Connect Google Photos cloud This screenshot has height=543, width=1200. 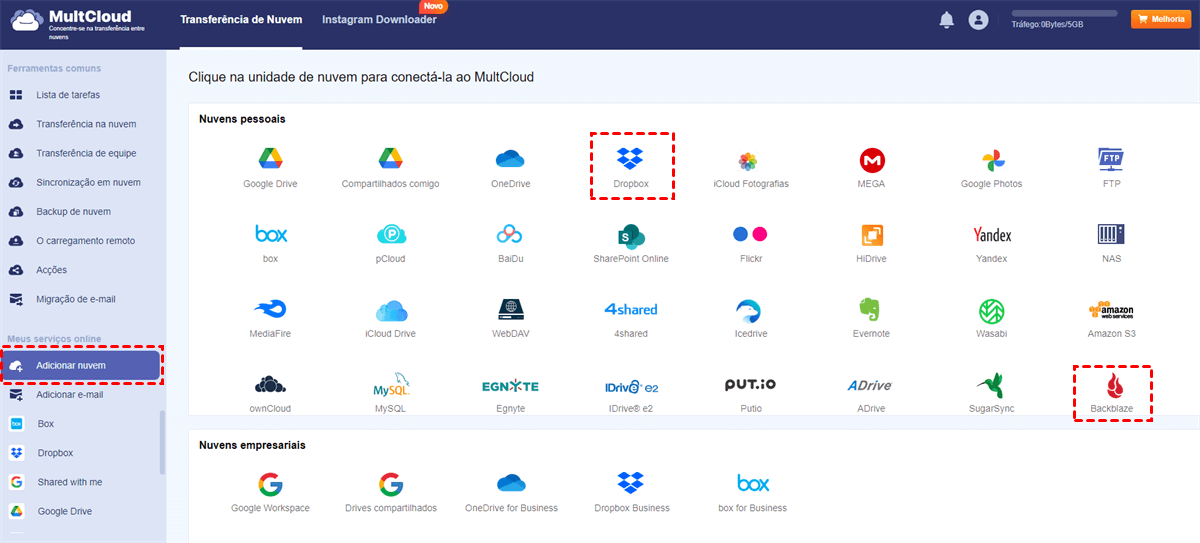click(992, 168)
